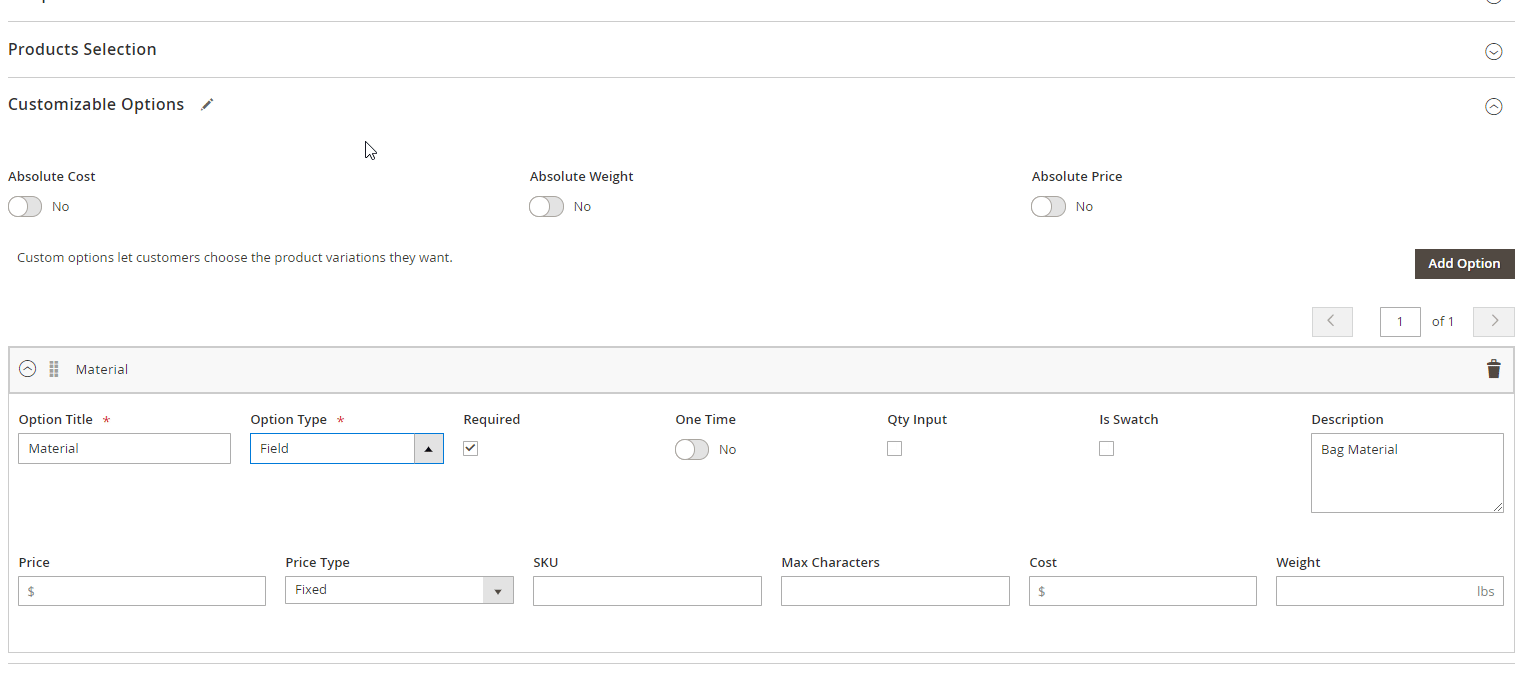
Task: Delete the Material option with trash icon
Action: [1493, 369]
